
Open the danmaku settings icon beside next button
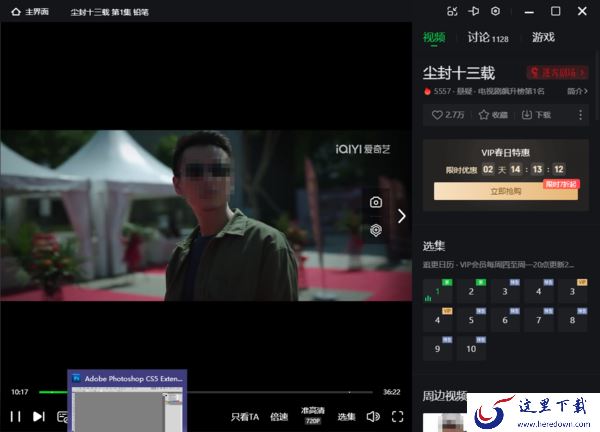pyautogui.click(x=62, y=416)
